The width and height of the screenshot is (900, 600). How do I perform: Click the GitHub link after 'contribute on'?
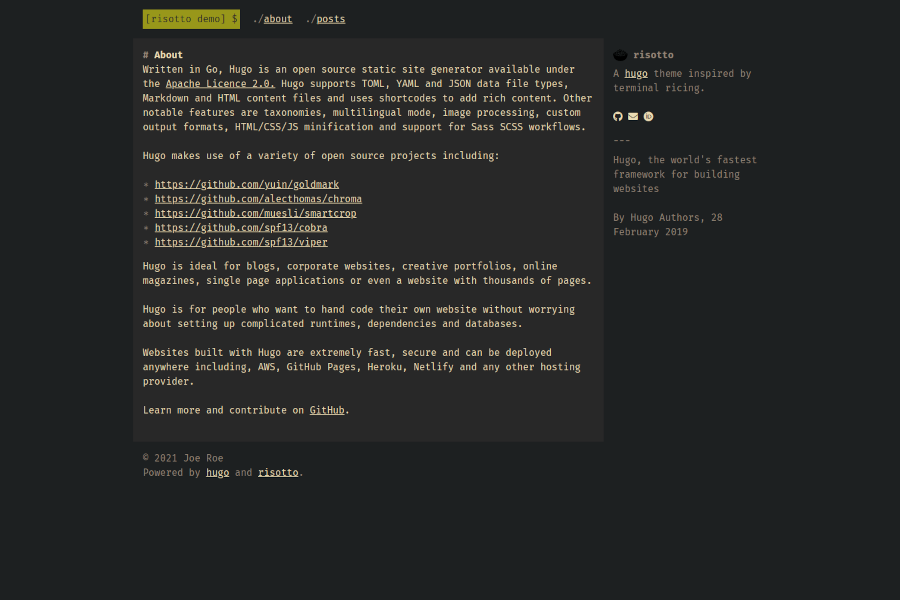327,410
